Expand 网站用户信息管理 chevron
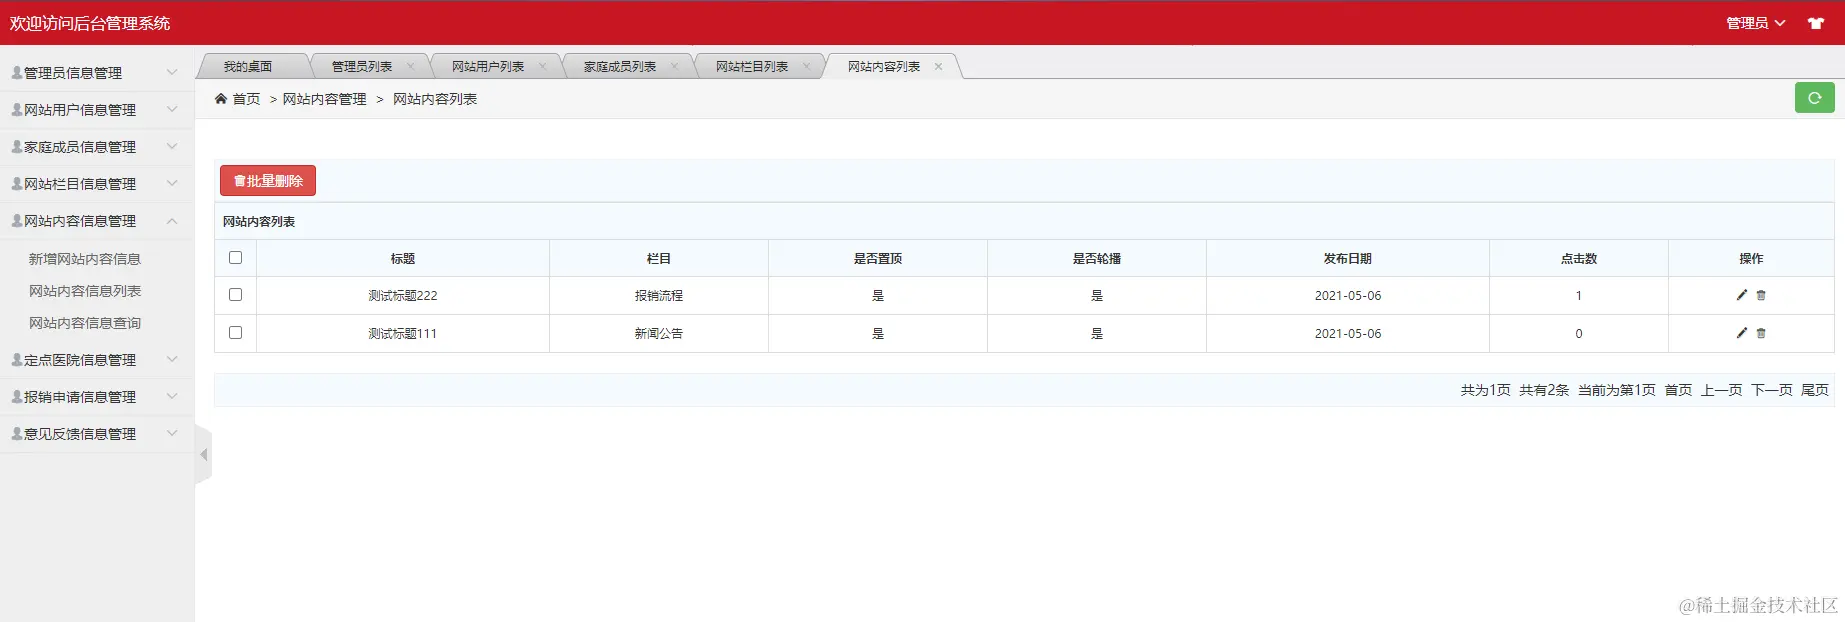The width and height of the screenshot is (1845, 622). pyautogui.click(x=172, y=109)
